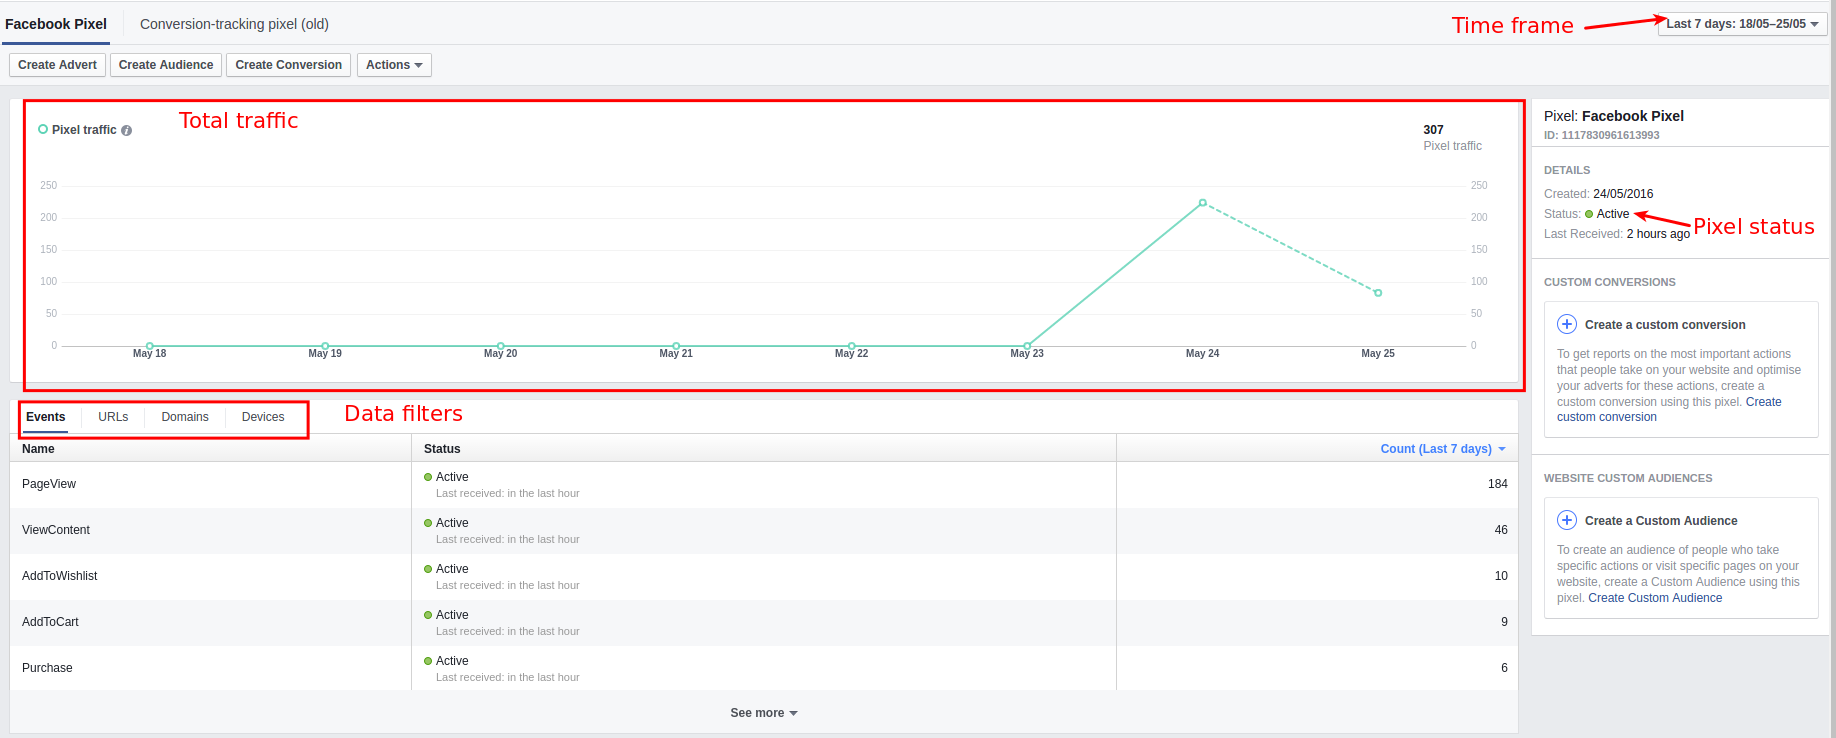Select the May 23 data point on the chart
1836x738 pixels.
pos(1027,346)
